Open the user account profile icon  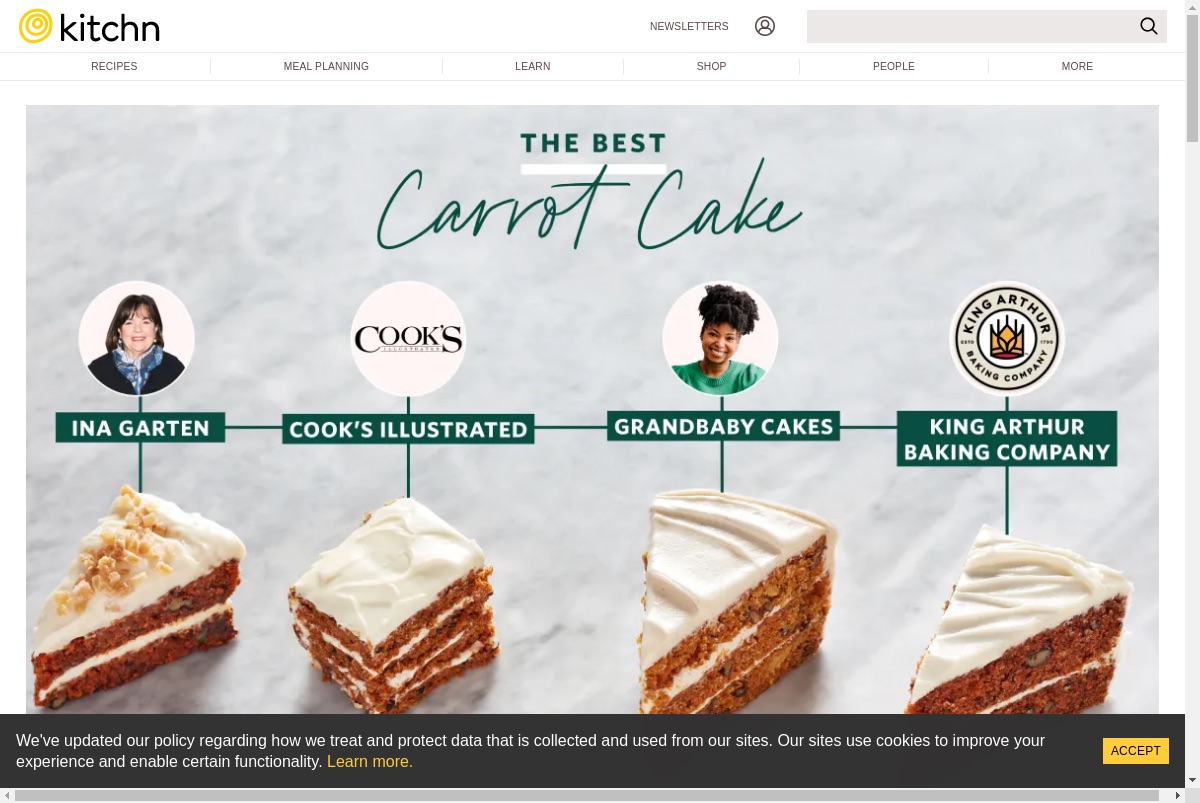[765, 26]
